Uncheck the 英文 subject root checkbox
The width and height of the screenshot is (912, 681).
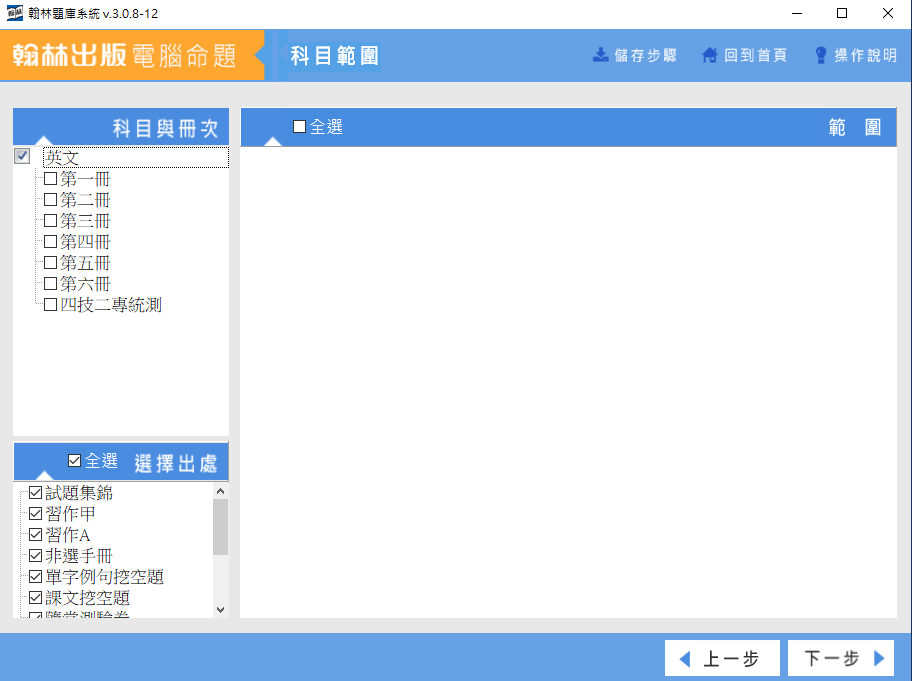[x=22, y=157]
